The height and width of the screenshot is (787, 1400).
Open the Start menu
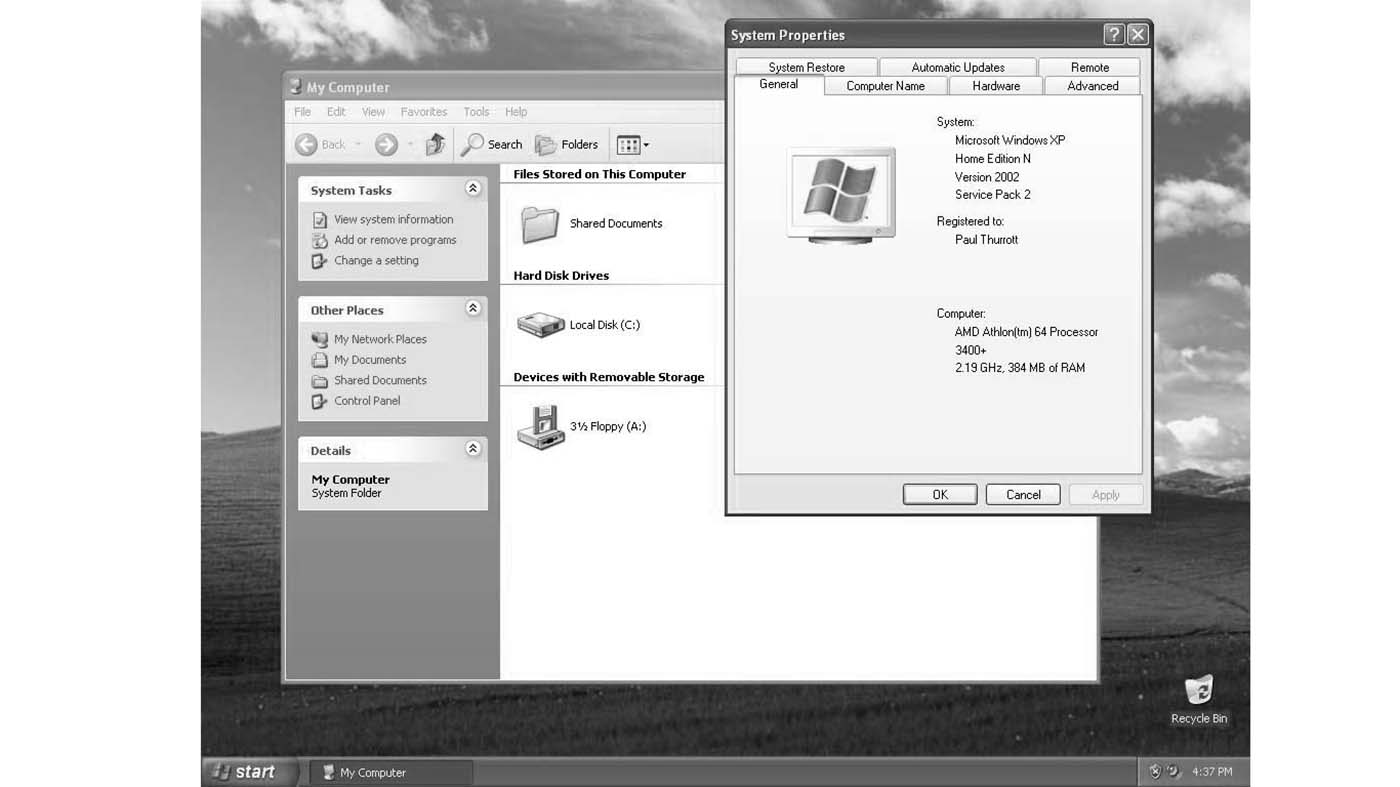(x=251, y=772)
